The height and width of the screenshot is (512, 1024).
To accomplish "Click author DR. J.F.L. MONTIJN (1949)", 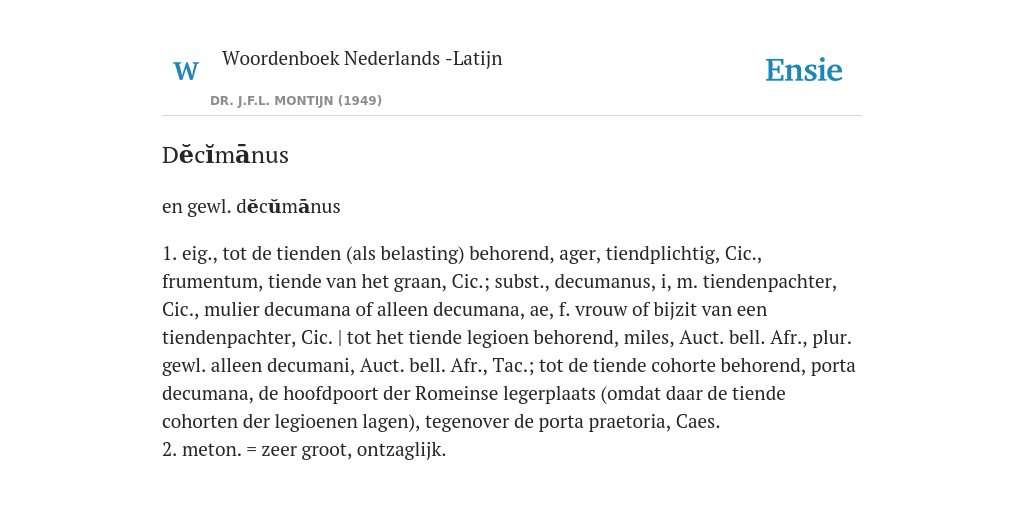I will tap(296, 101).
